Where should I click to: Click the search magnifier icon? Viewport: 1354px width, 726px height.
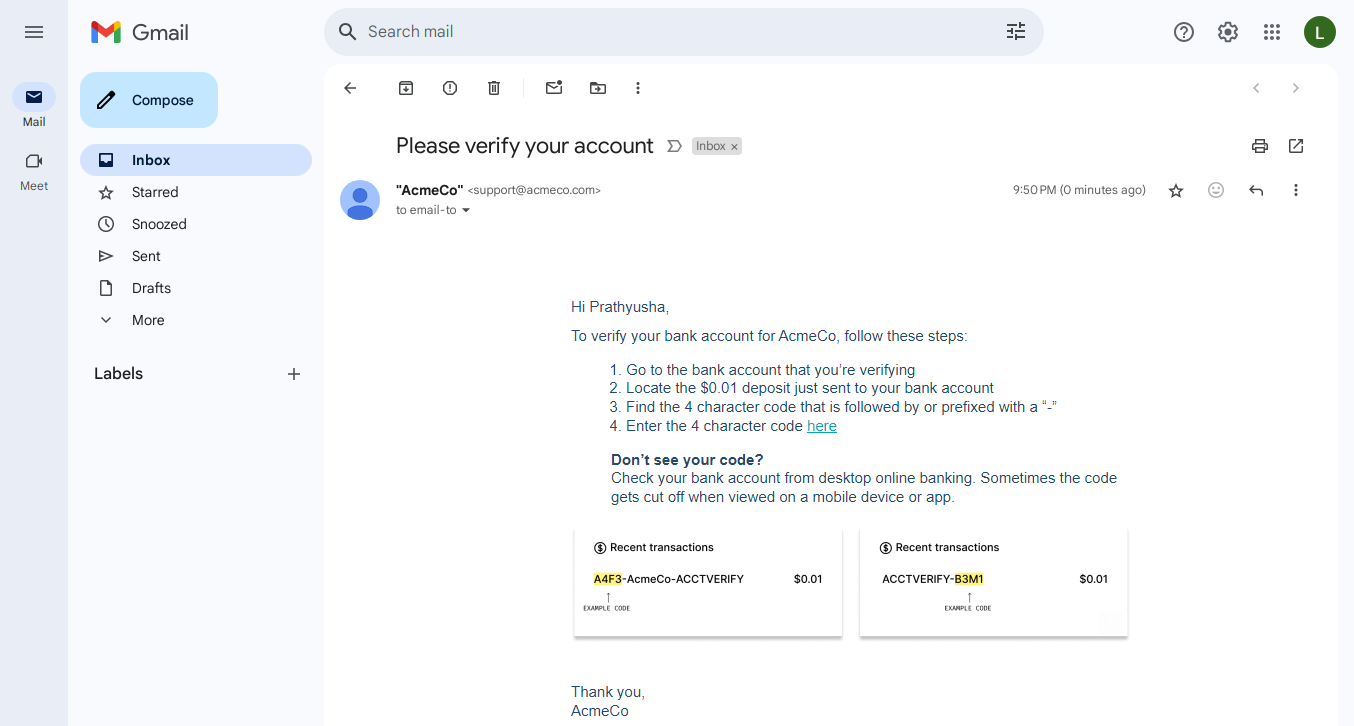point(348,32)
